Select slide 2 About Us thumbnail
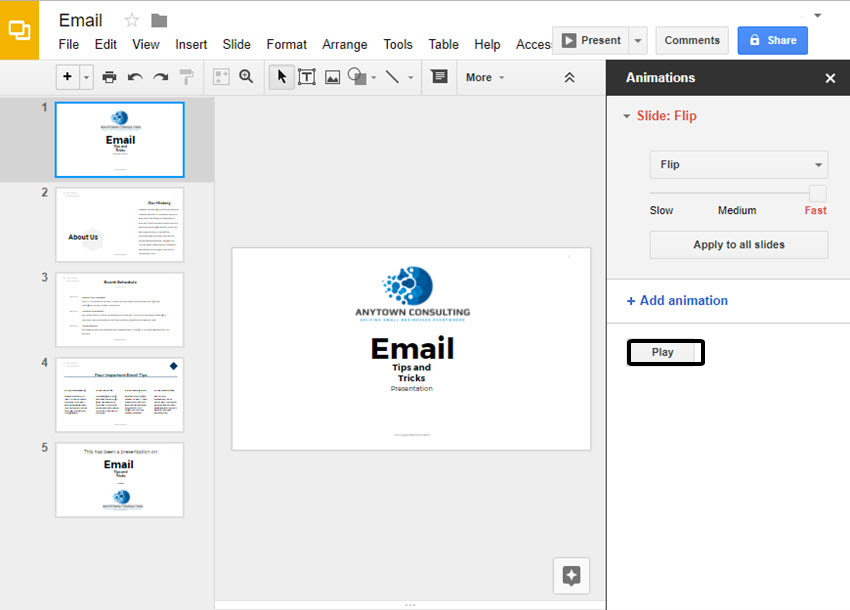Viewport: 850px width, 610px height. tap(120, 224)
